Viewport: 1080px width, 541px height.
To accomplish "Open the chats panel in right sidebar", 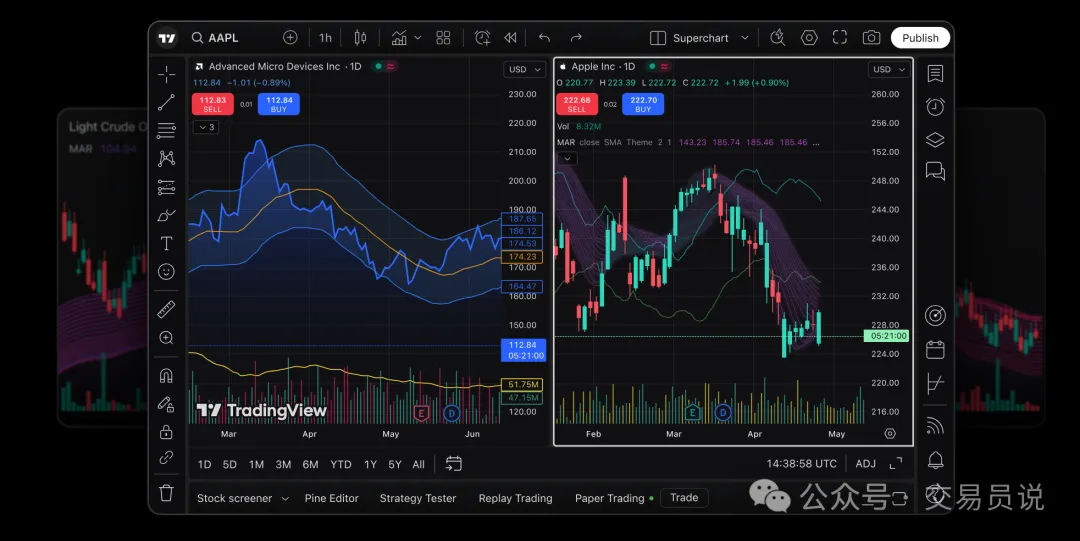I will click(x=935, y=171).
